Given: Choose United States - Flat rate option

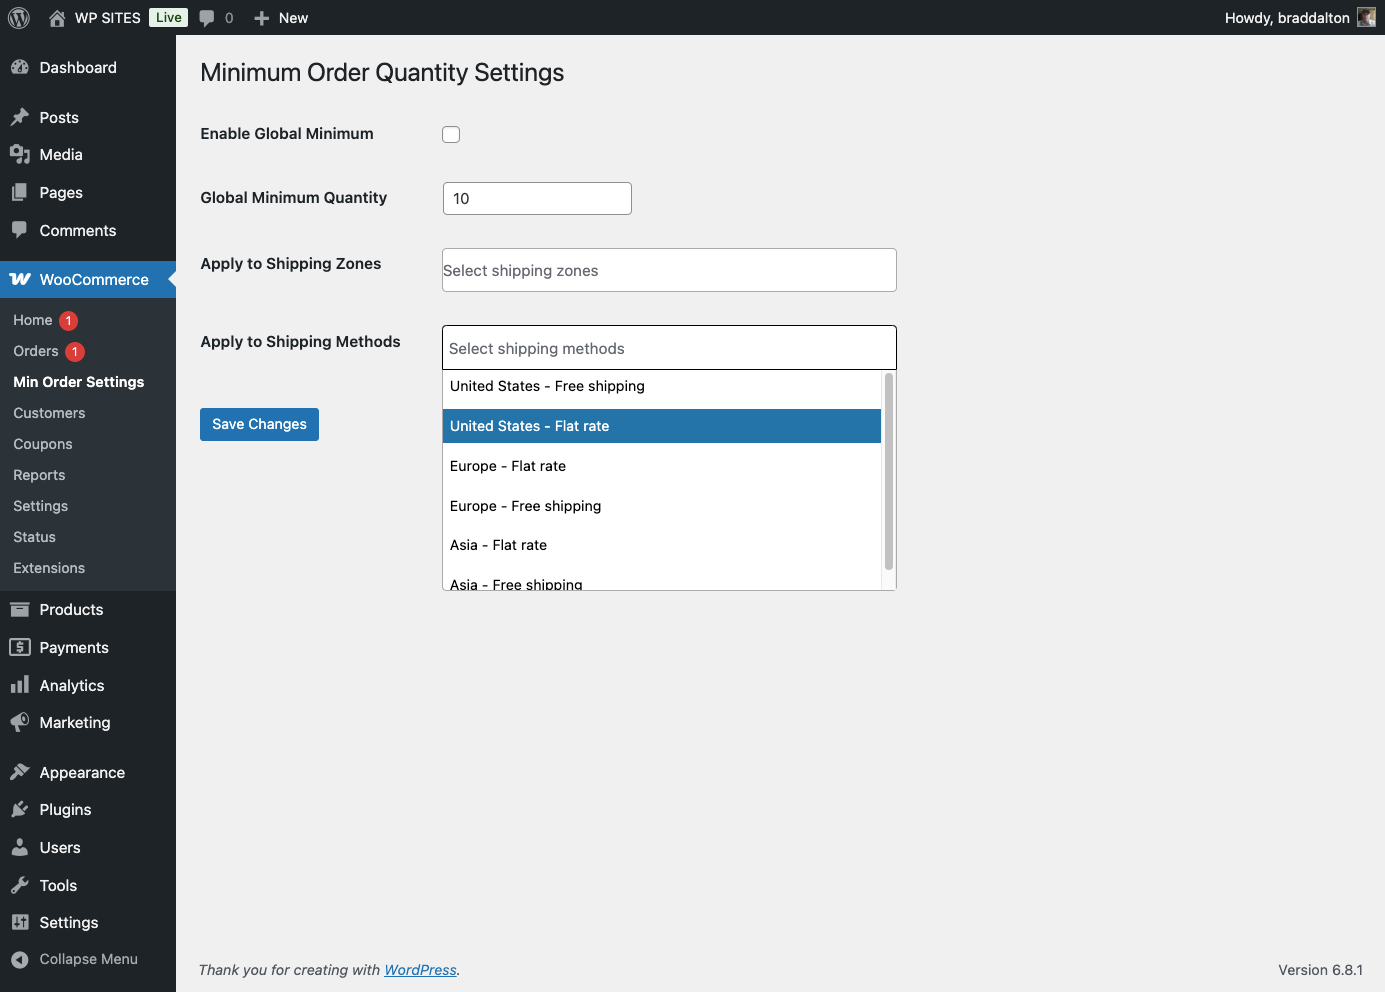Looking at the screenshot, I should point(661,426).
